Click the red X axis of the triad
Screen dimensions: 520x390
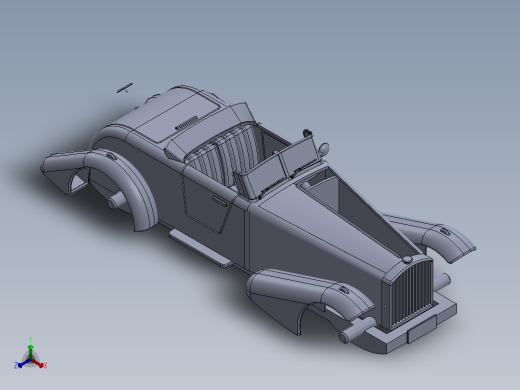tap(39, 363)
